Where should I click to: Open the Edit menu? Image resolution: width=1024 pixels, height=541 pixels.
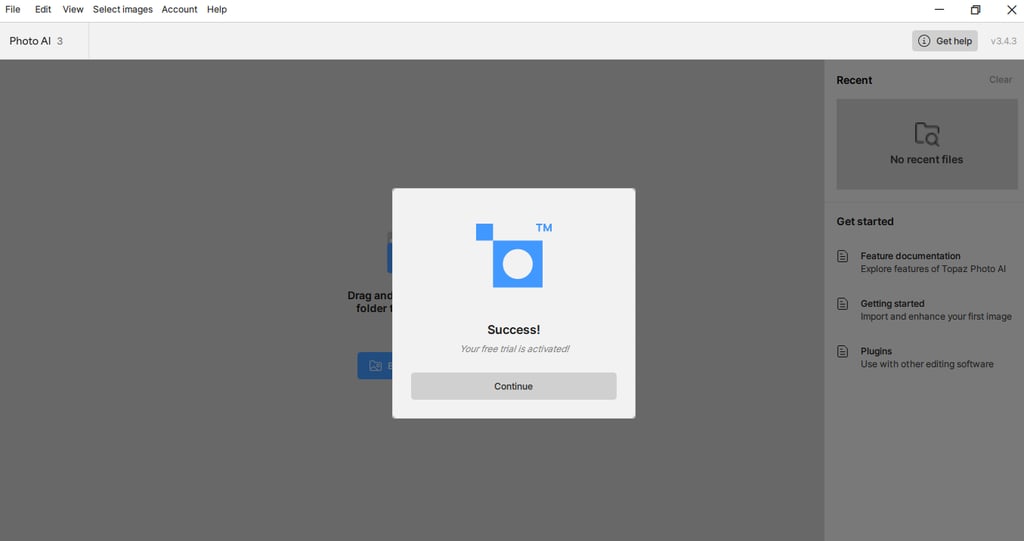point(43,9)
